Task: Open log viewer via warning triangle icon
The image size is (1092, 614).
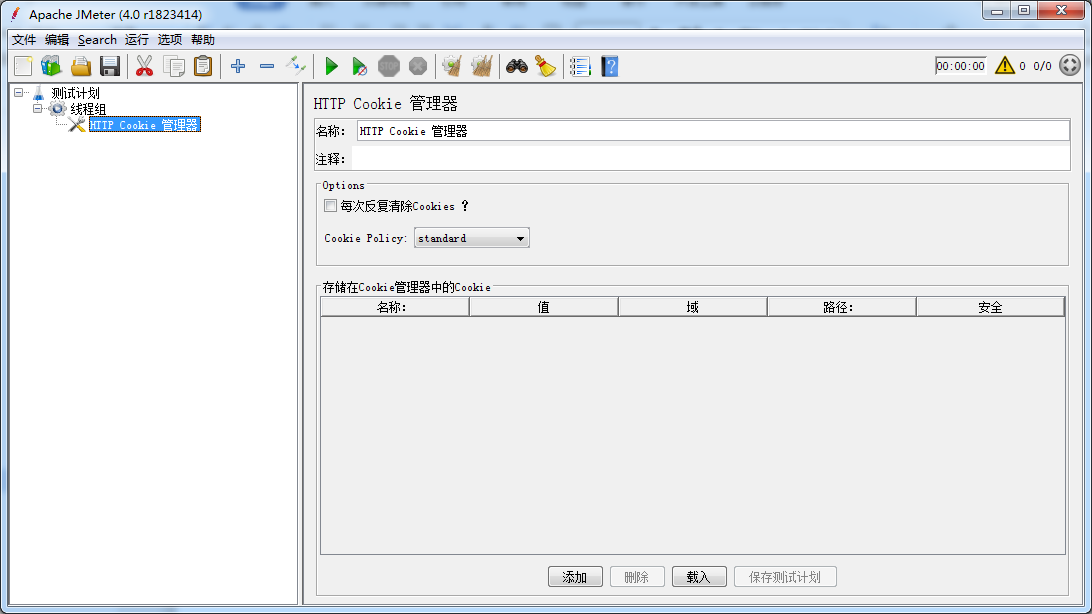Action: coord(1004,65)
